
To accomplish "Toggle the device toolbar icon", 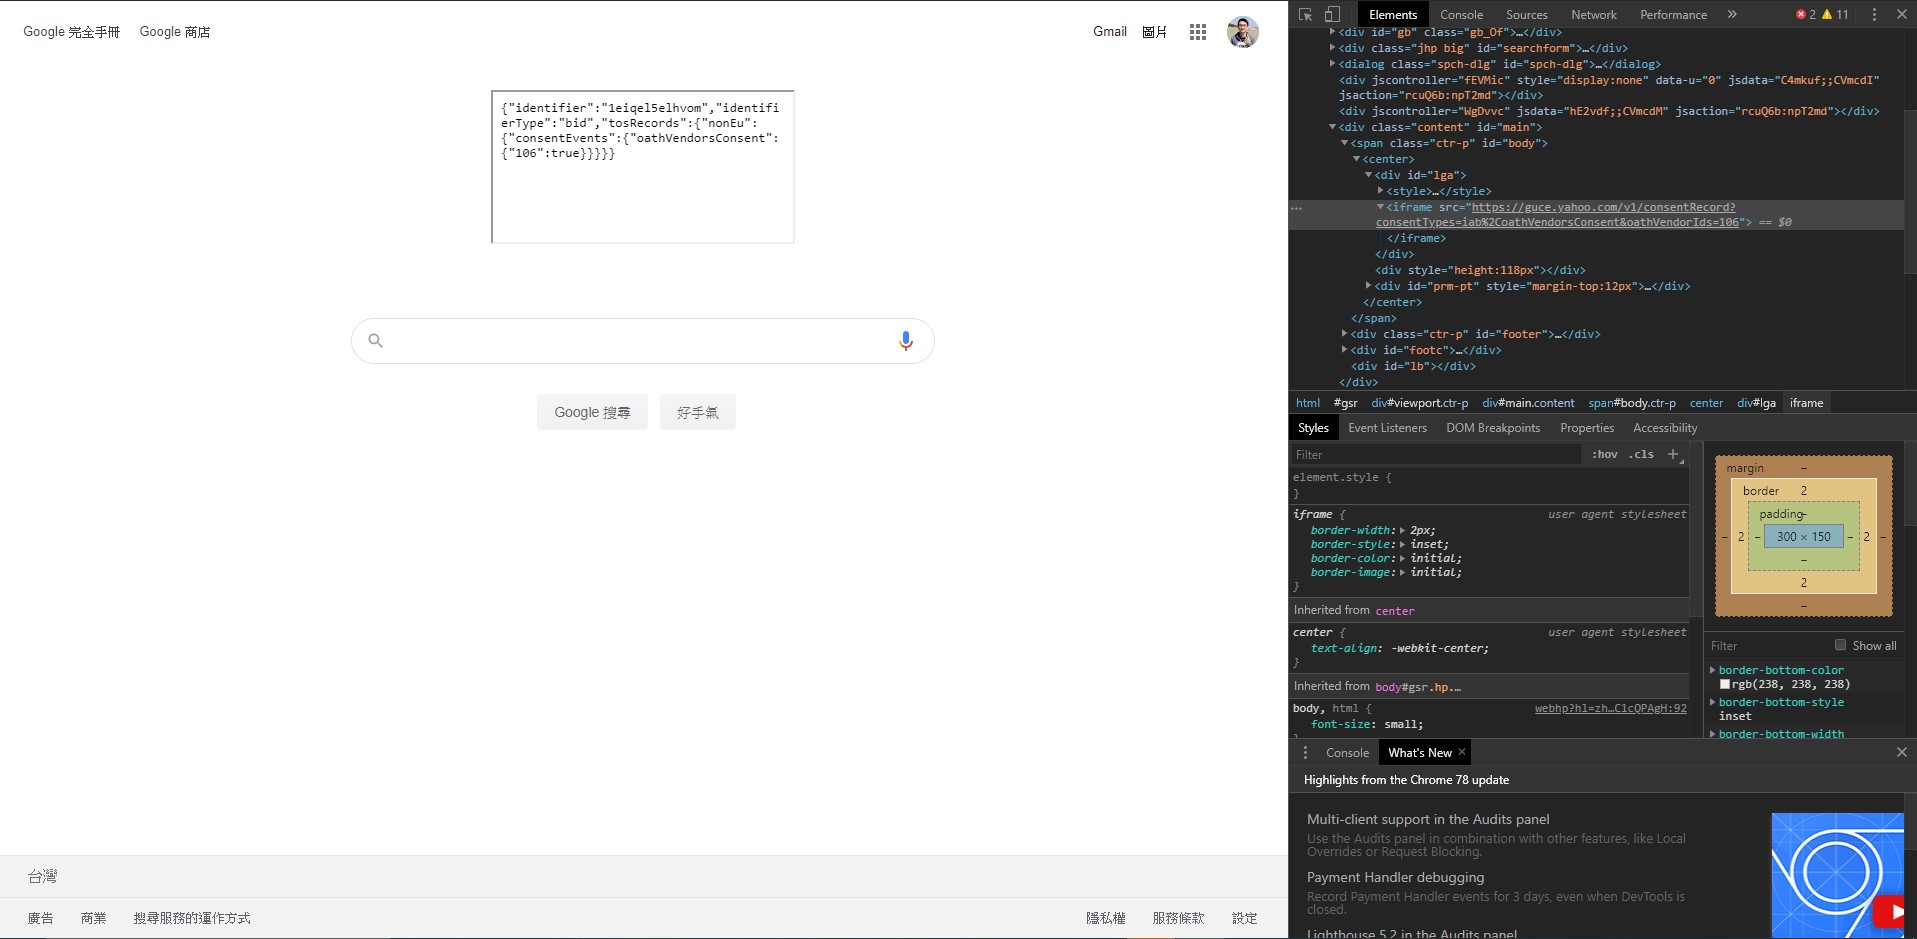I will click(1332, 15).
